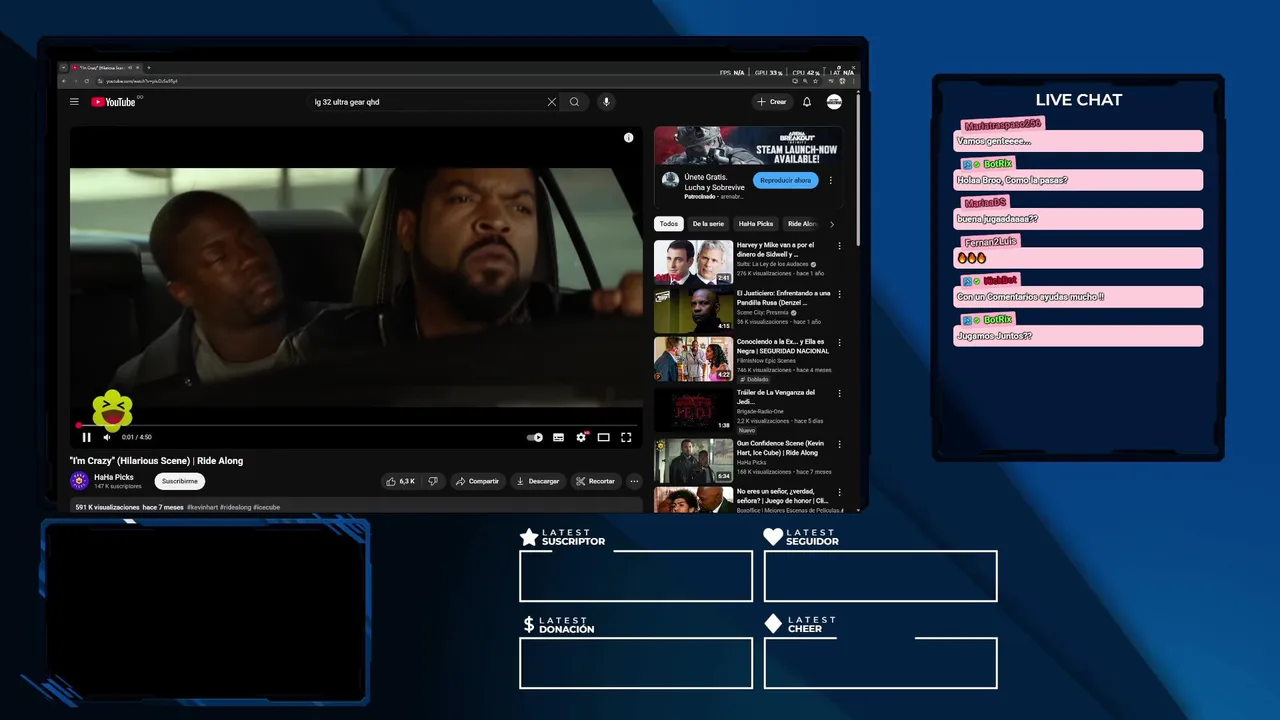The image size is (1280, 720).
Task: Open No eres un señor thumbnail
Action: pos(693,500)
